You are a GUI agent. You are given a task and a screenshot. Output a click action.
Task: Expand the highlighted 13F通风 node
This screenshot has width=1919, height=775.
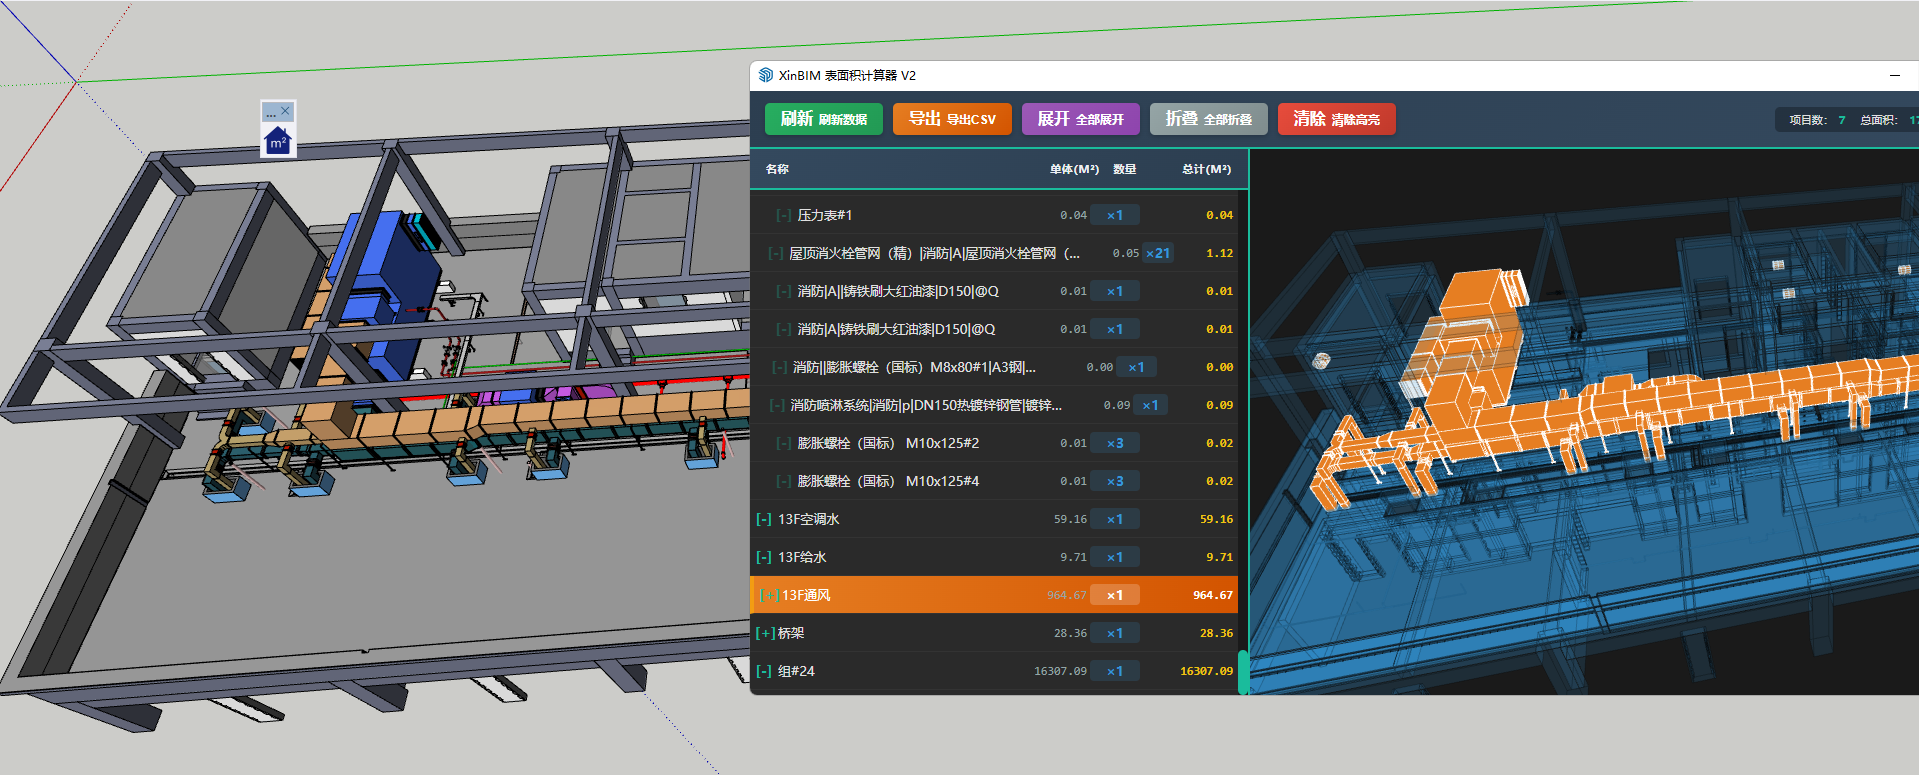click(x=768, y=595)
